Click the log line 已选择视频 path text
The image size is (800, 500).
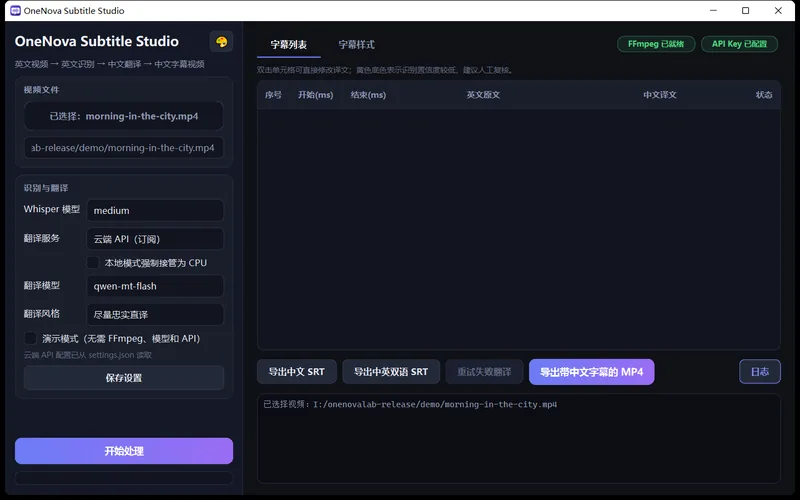(x=410, y=405)
